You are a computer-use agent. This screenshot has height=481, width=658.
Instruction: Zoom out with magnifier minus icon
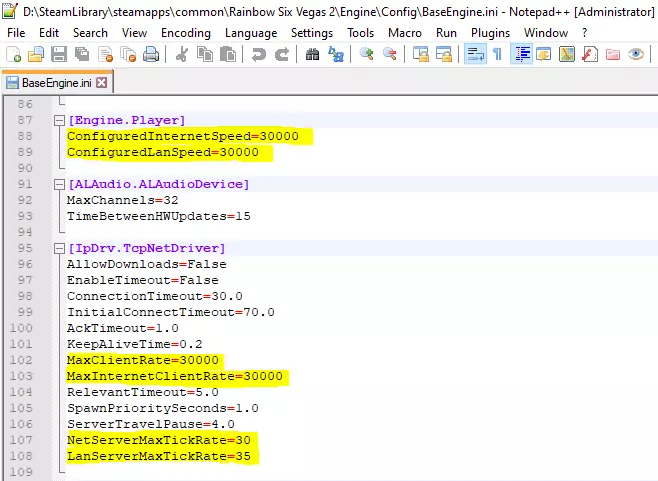click(389, 54)
